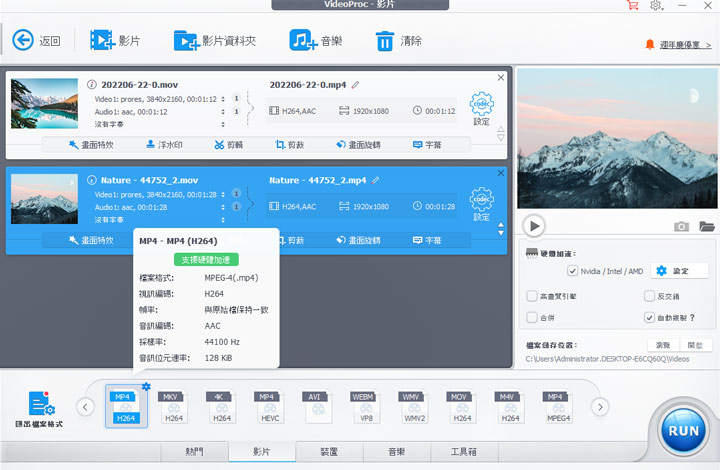The height and width of the screenshot is (470, 720).
Task: Click 開啟 to open output folder
Action: pyautogui.click(x=695, y=345)
